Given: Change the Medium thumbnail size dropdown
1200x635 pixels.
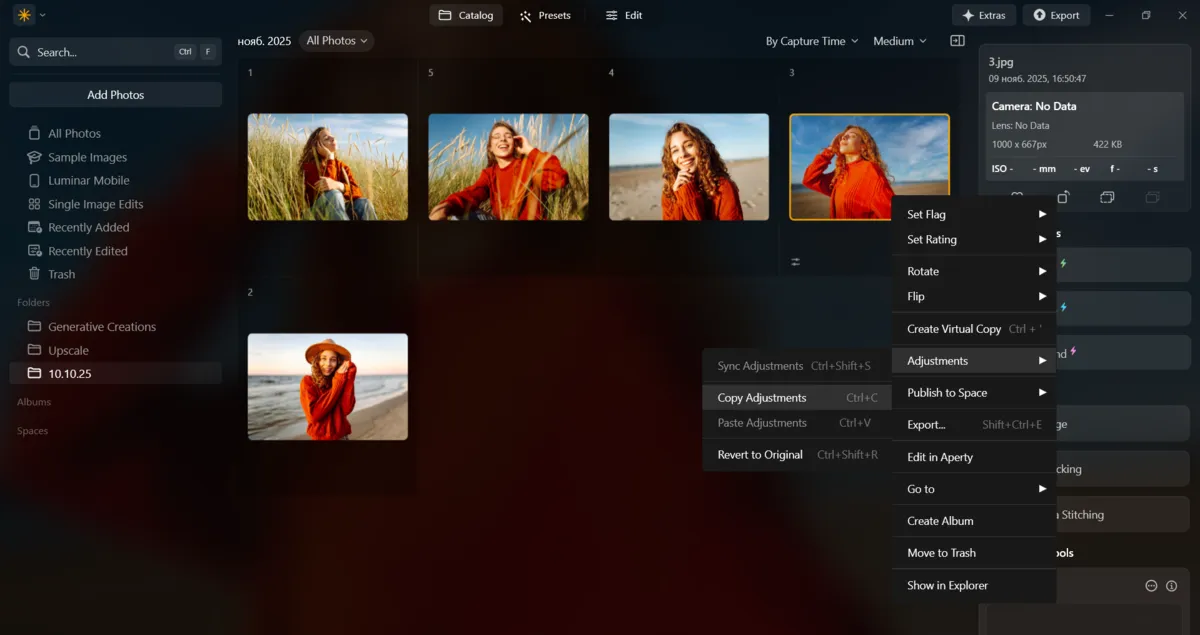Looking at the screenshot, I should 899,41.
